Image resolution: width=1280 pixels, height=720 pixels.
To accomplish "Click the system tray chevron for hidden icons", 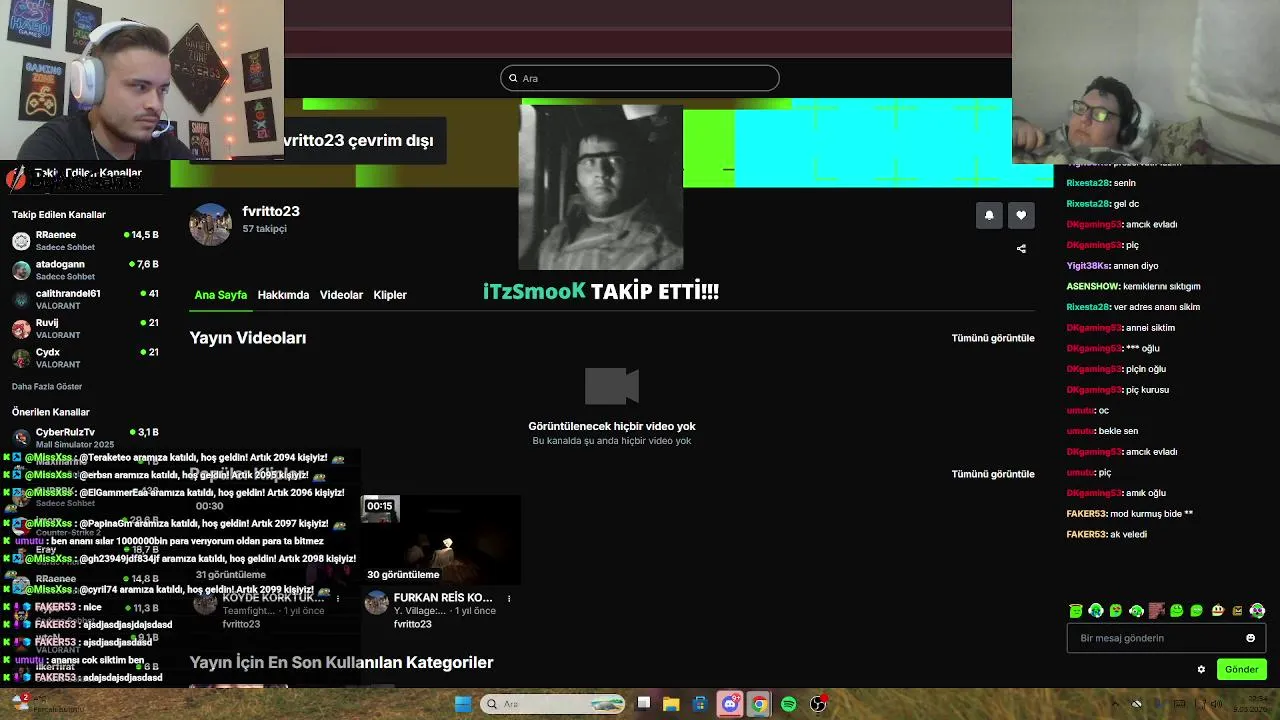I will (1116, 704).
